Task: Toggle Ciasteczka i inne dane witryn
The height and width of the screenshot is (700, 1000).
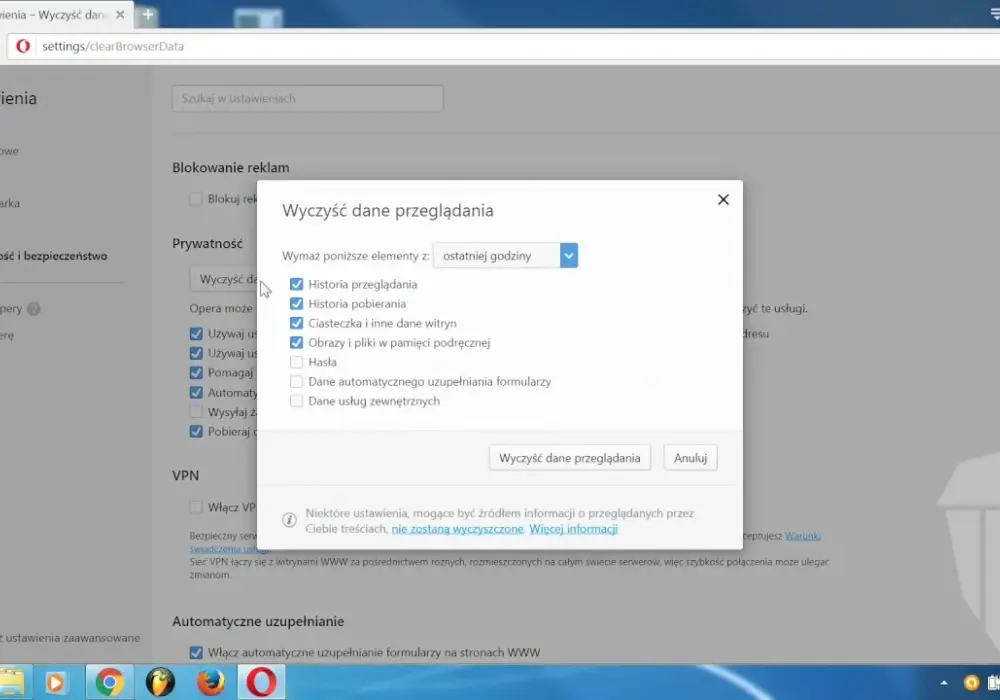Action: (x=297, y=323)
